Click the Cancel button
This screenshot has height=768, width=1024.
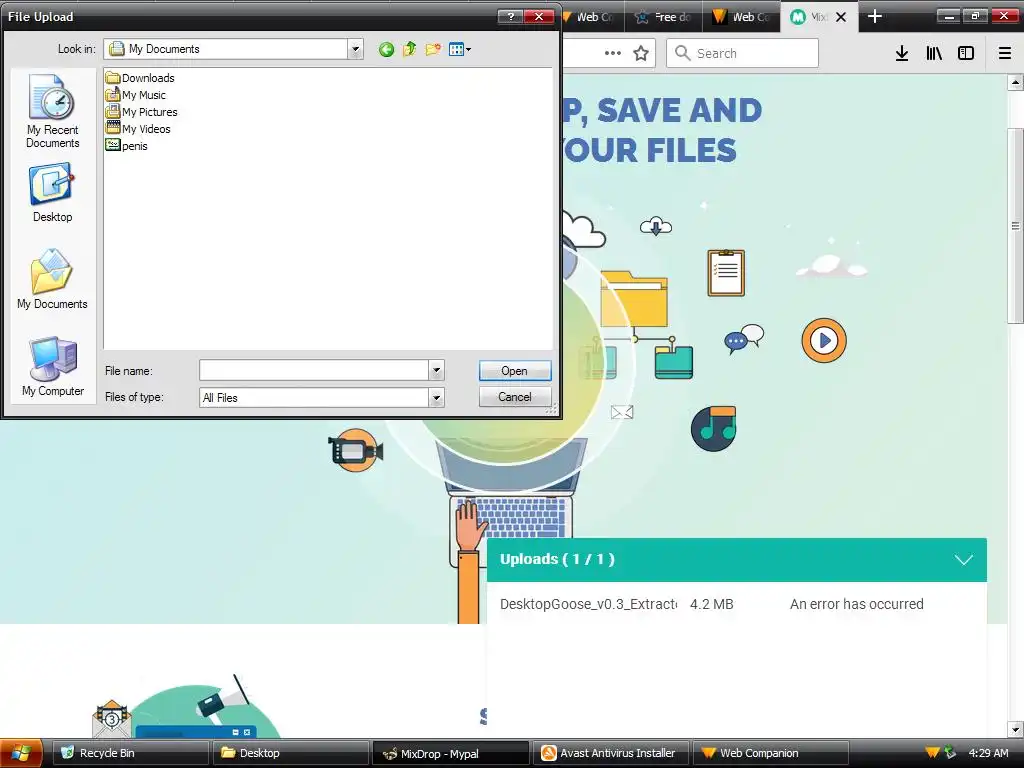click(515, 397)
